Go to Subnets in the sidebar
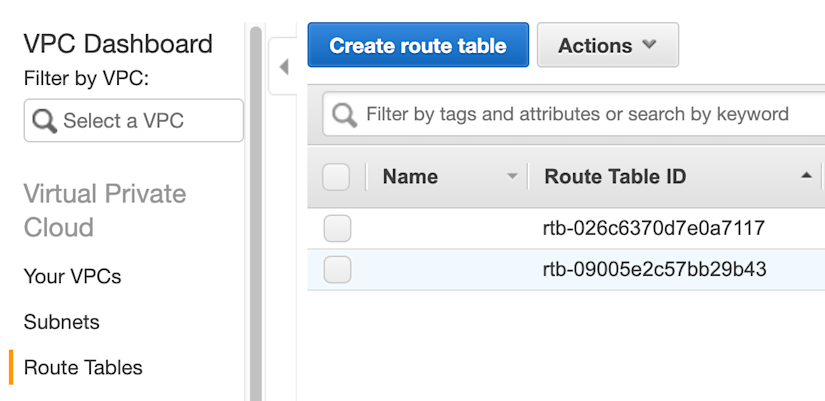Screen dimensions: 825x401 62,322
